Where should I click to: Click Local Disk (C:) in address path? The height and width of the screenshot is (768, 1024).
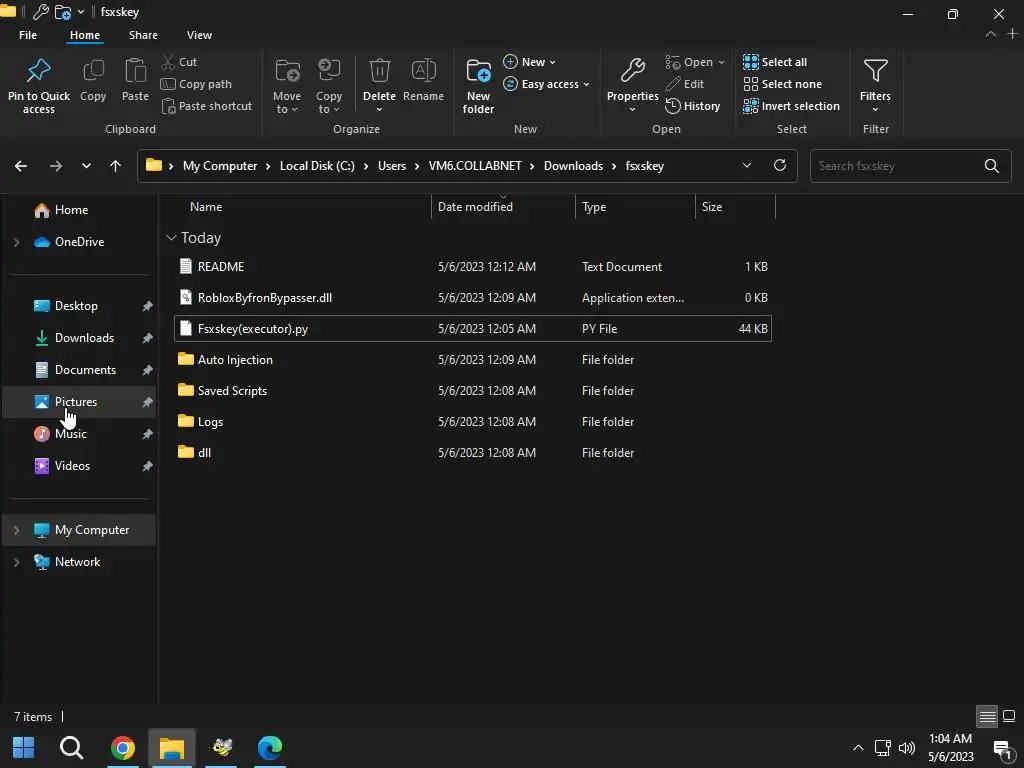(317, 166)
